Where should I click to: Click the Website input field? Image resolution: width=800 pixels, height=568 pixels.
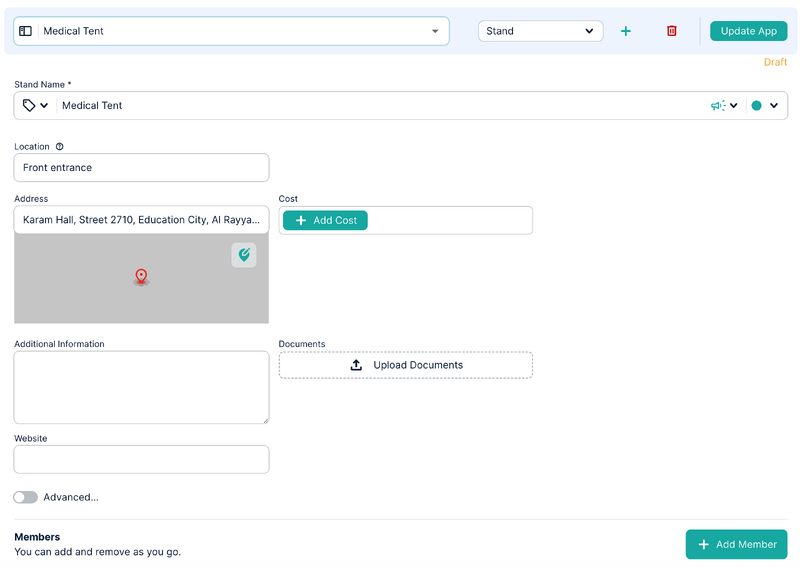(x=141, y=459)
